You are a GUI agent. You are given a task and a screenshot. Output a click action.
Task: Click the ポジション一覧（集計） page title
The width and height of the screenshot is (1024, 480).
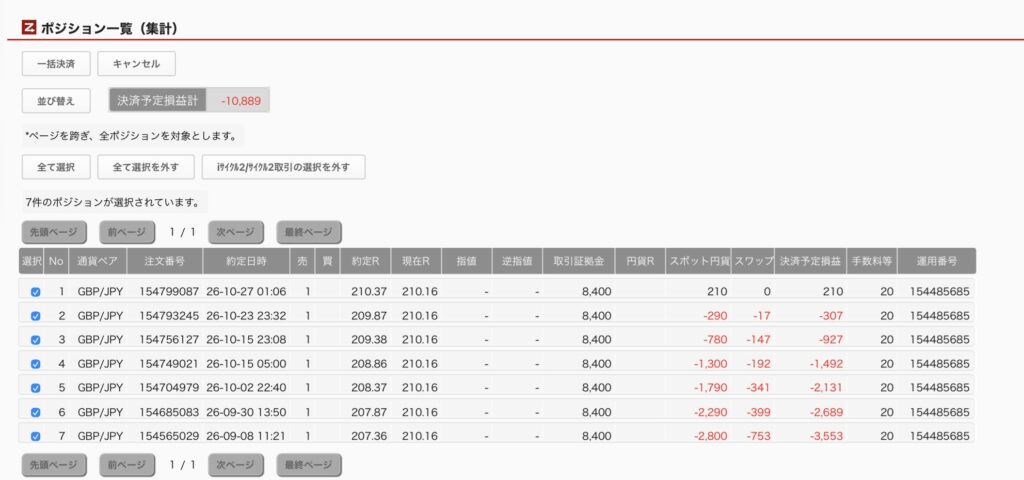109,28
